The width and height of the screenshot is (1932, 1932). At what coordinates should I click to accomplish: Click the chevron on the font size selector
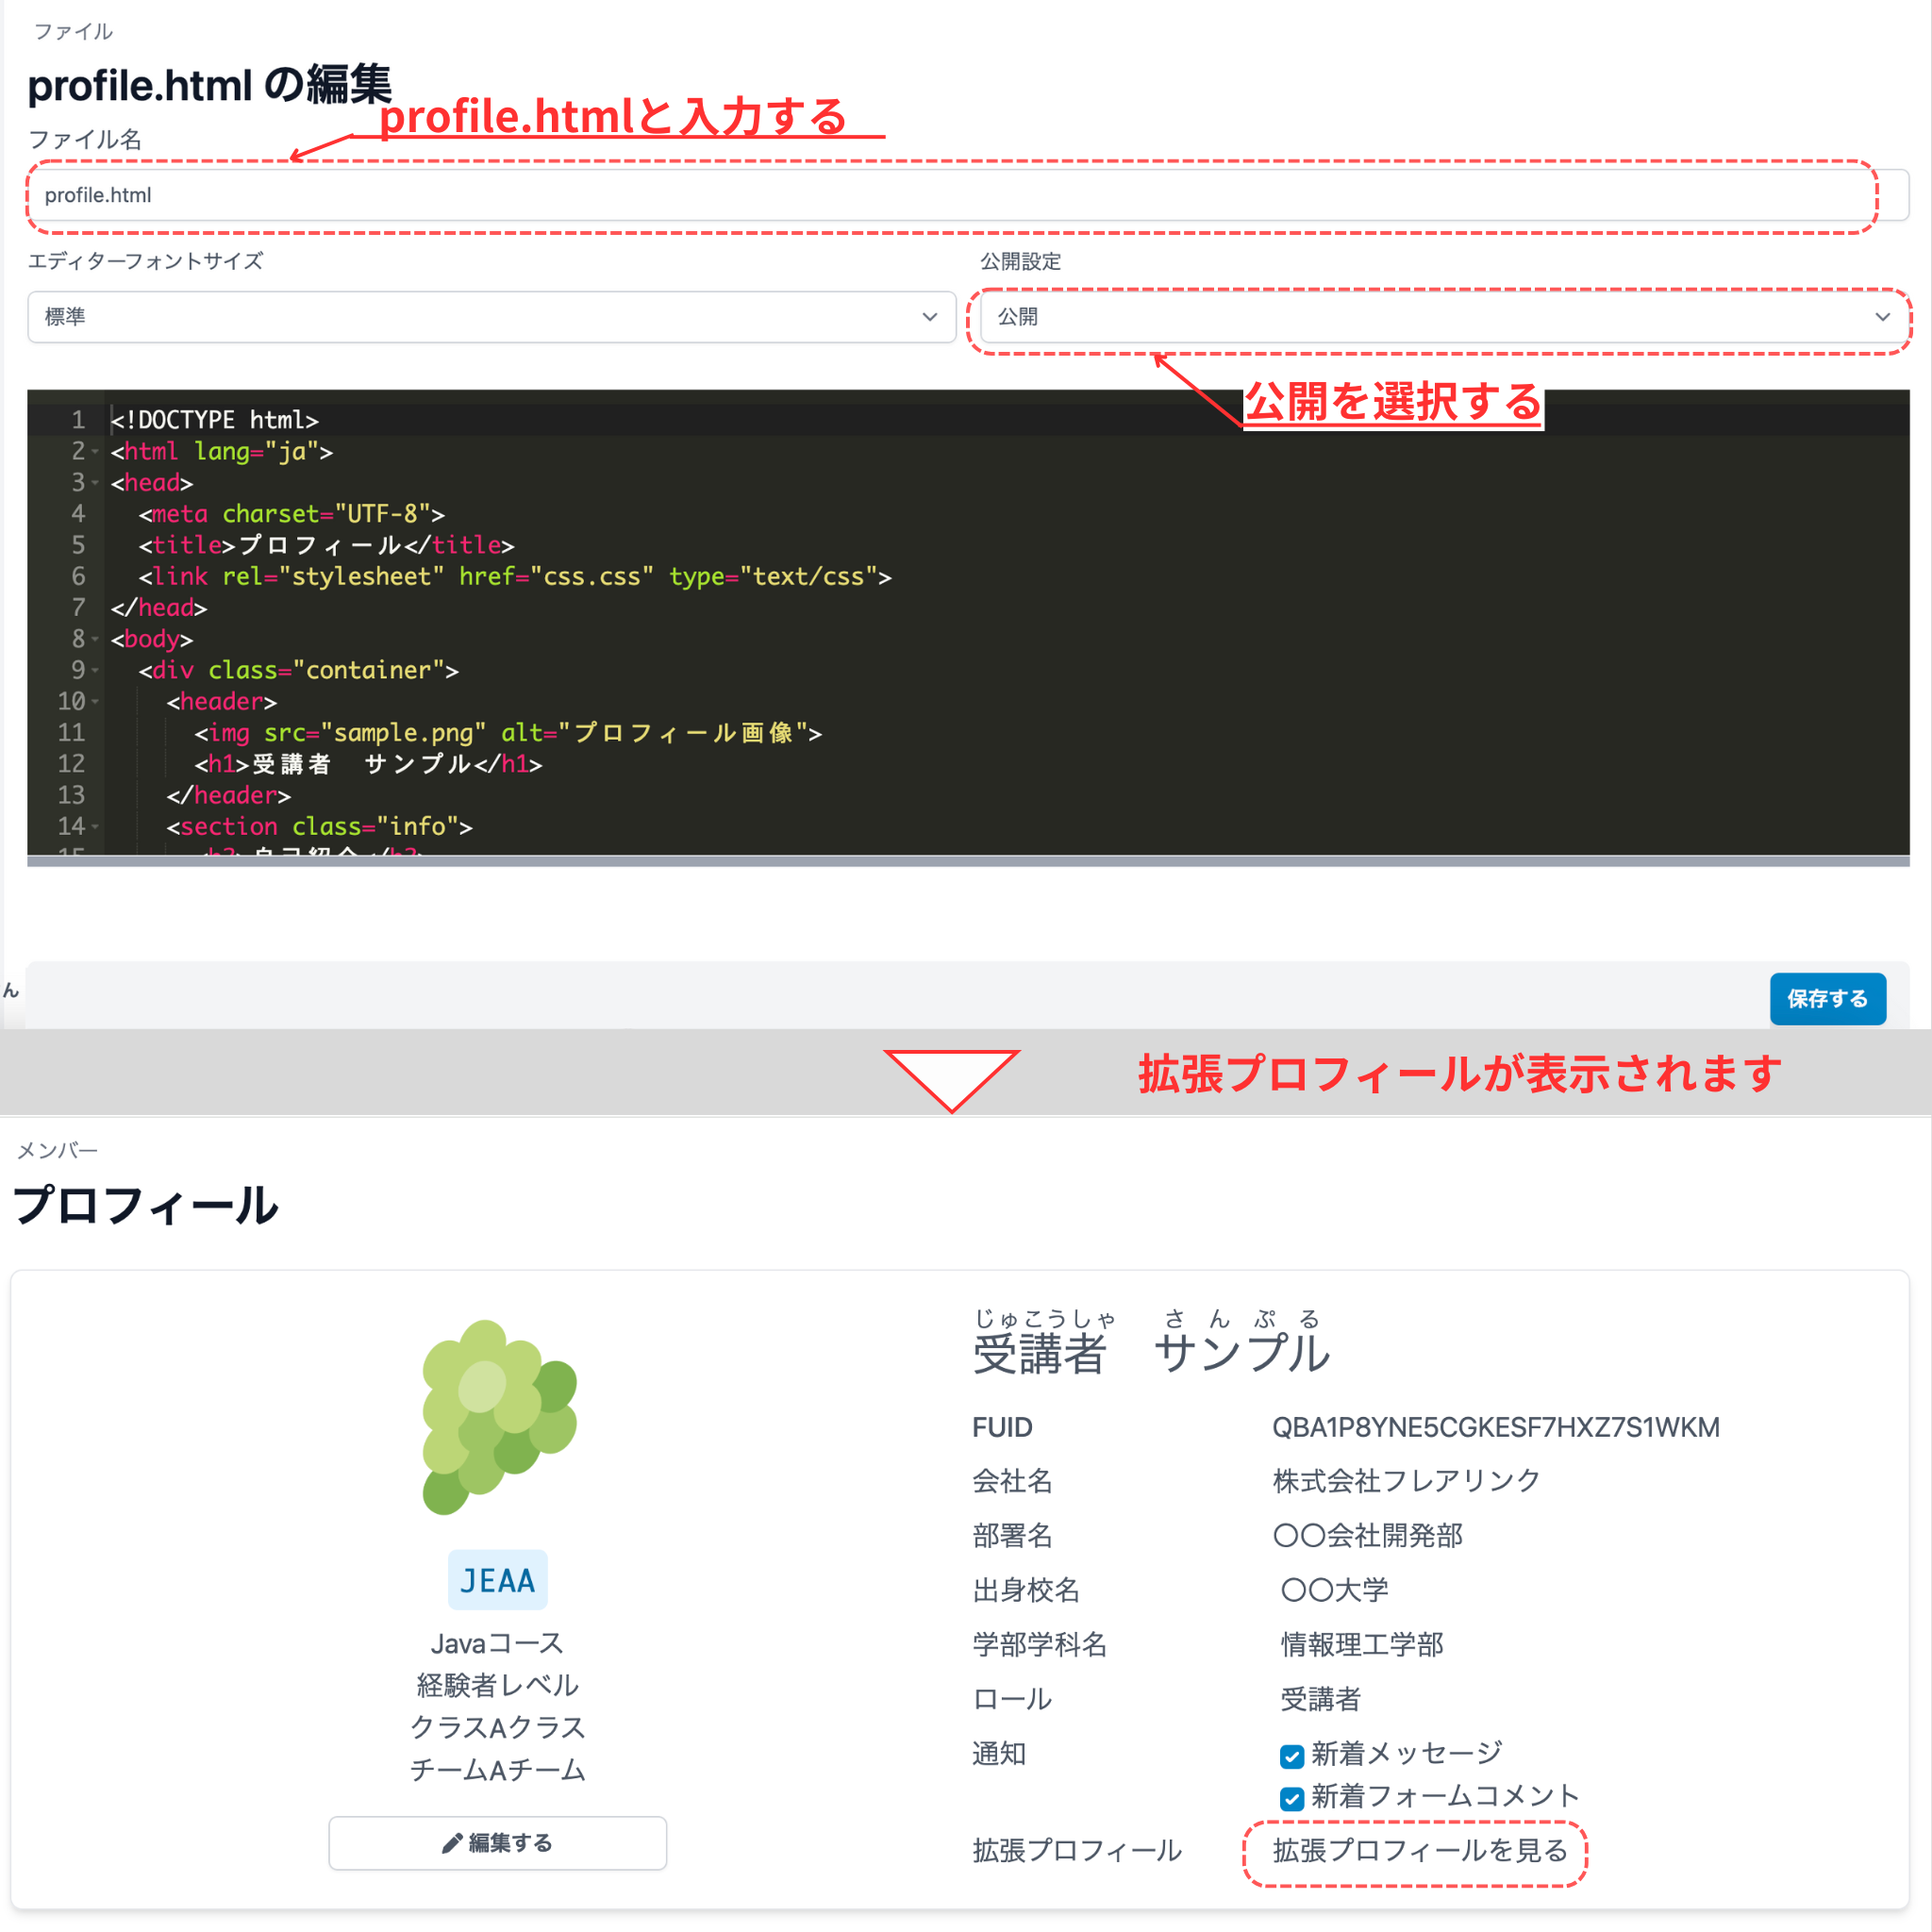931,317
